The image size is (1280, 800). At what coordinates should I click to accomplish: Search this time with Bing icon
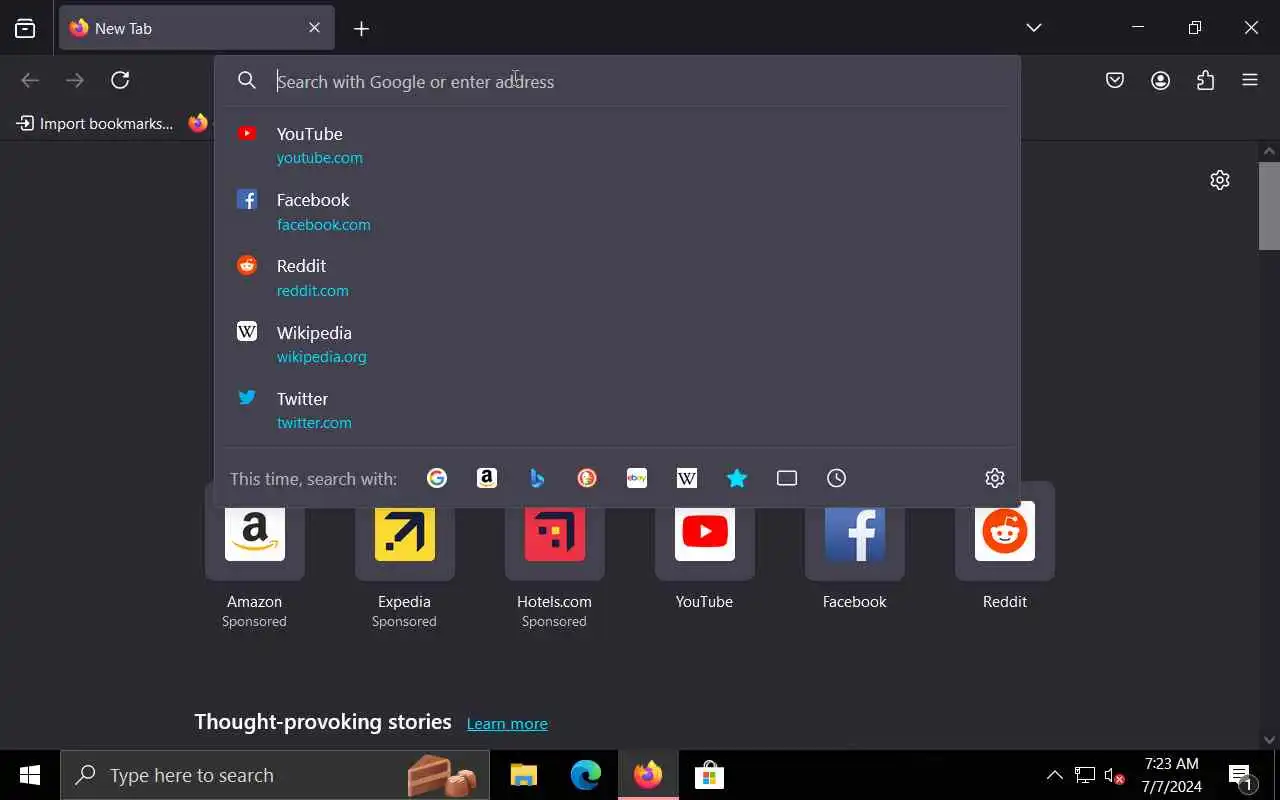(537, 478)
